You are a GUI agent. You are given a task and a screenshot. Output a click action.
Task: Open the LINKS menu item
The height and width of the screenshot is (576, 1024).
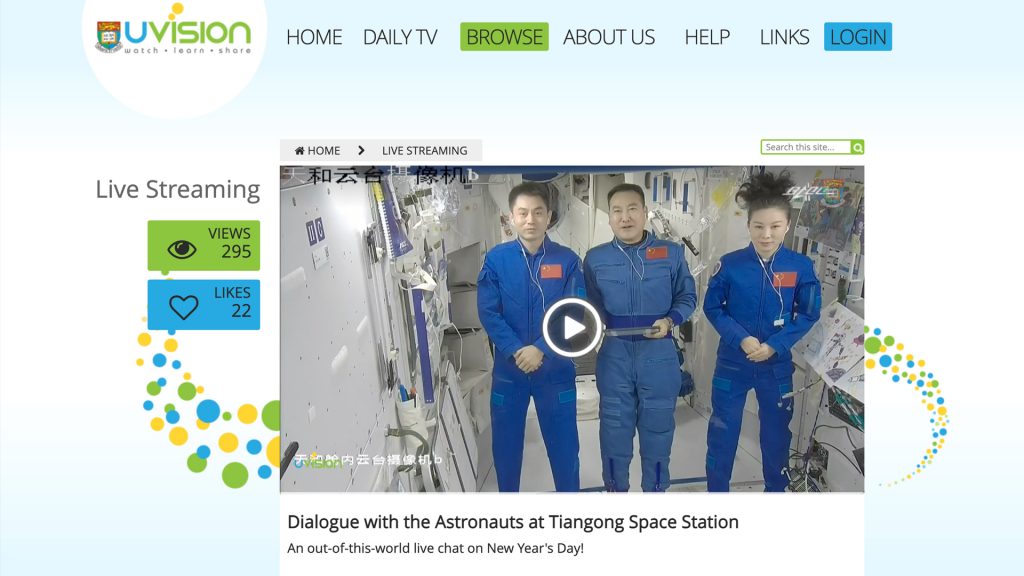point(784,37)
